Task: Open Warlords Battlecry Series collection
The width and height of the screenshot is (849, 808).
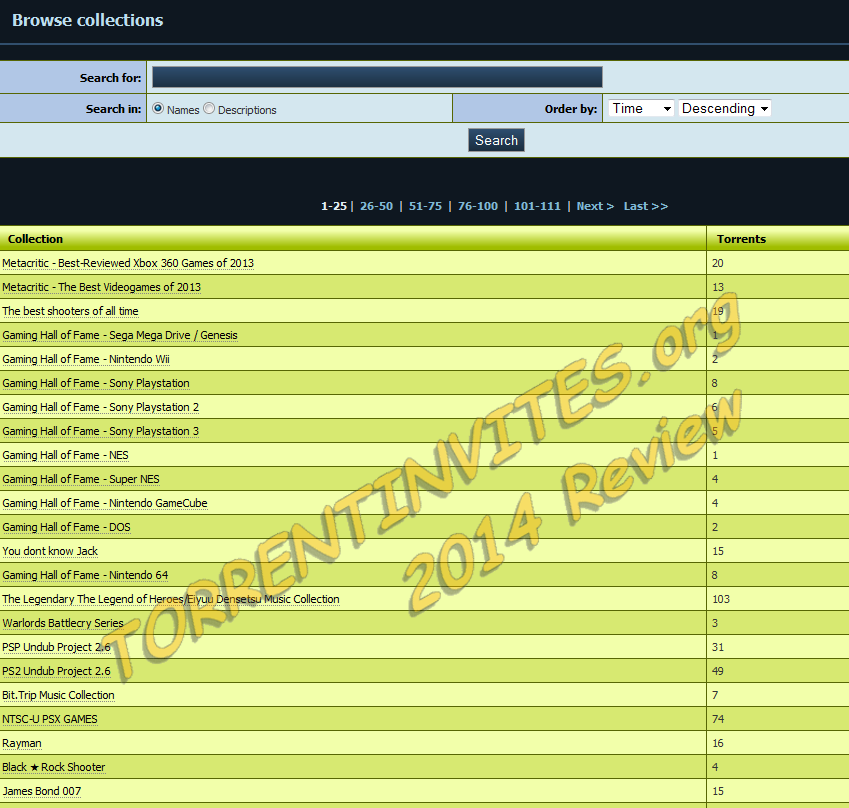Action: (x=63, y=623)
